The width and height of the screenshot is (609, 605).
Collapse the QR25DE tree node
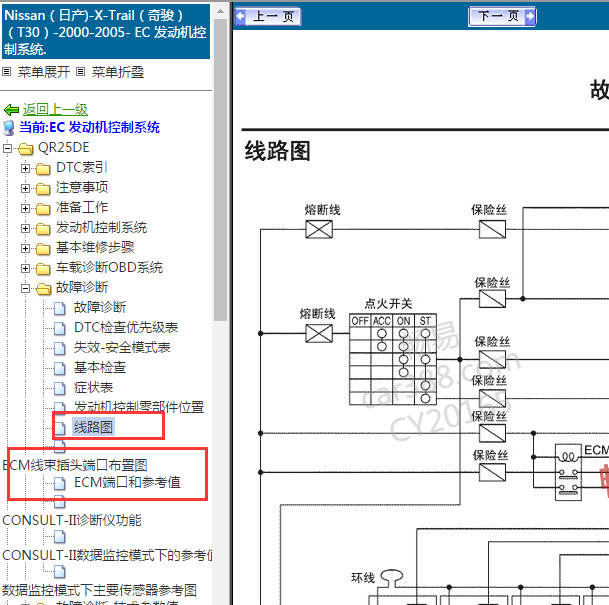point(7,148)
